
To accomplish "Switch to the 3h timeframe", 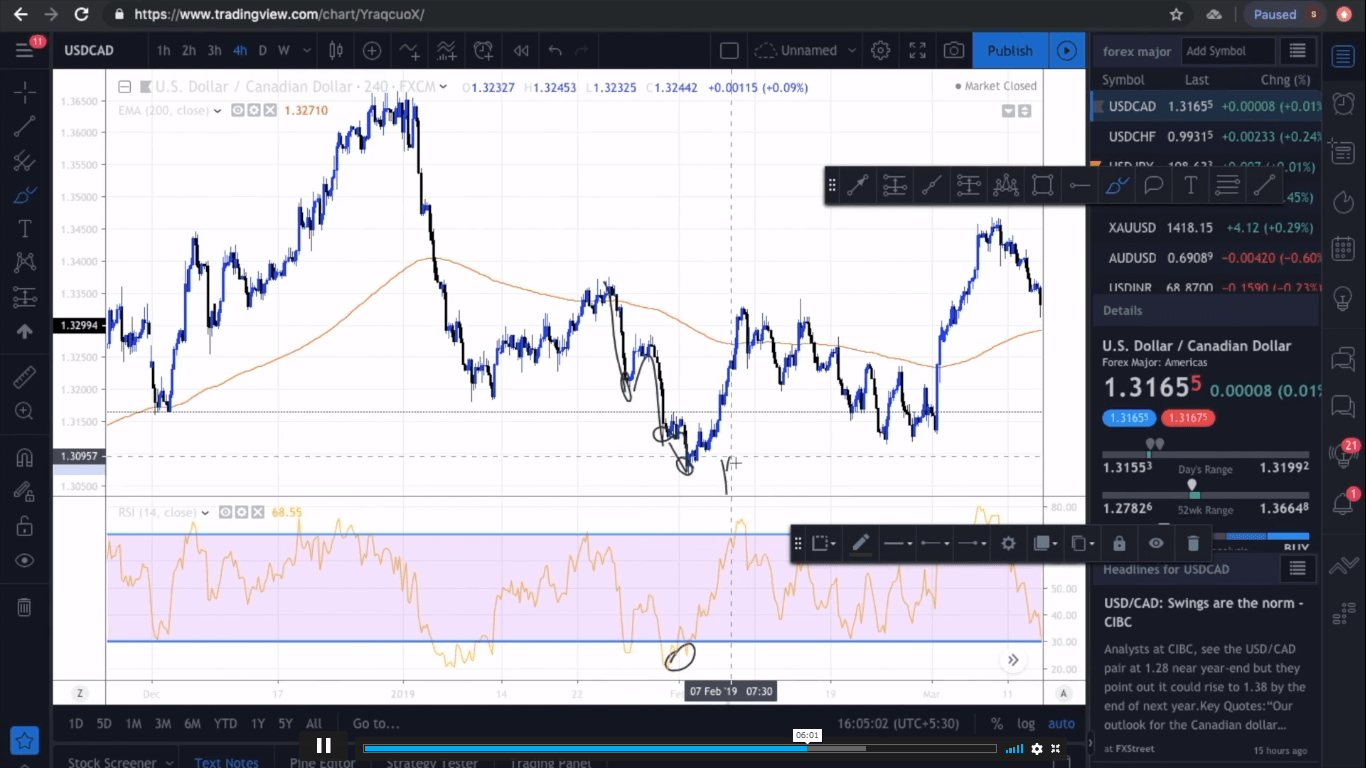I will pyautogui.click(x=214, y=50).
